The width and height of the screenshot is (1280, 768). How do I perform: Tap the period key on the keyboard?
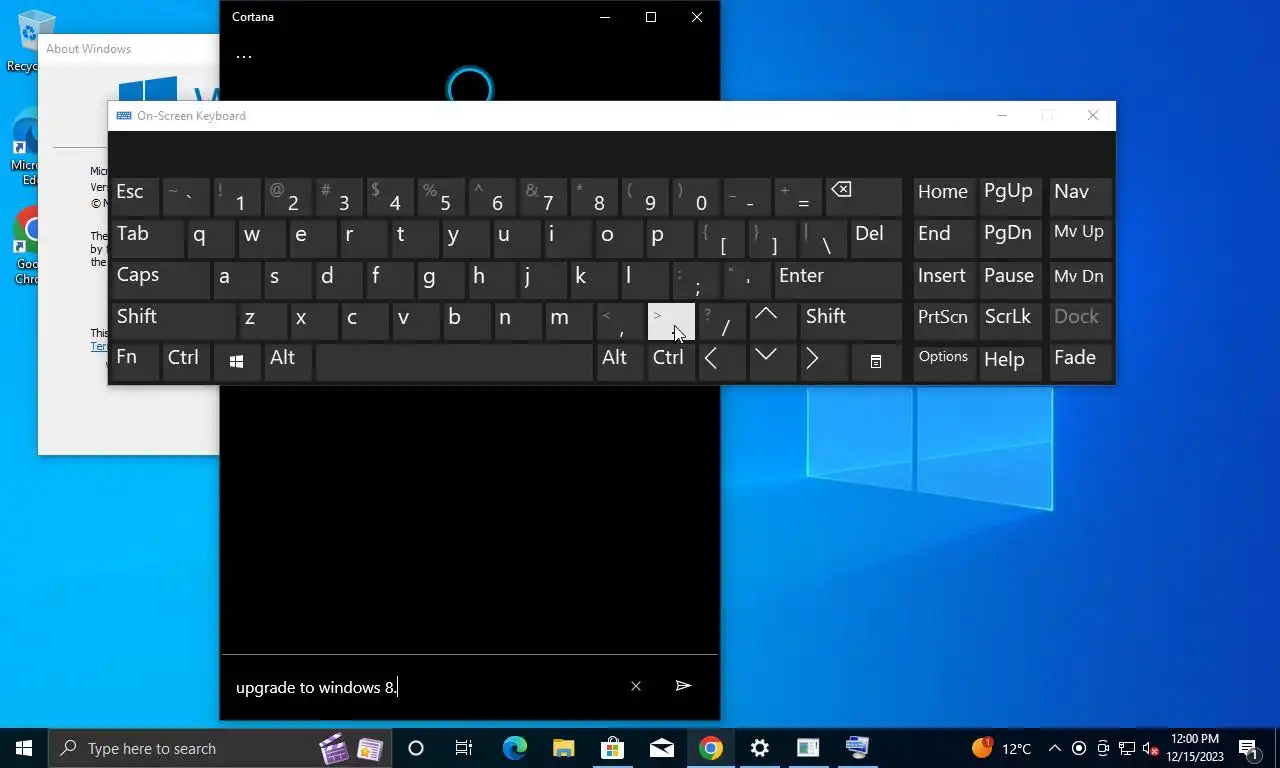pyautogui.click(x=670, y=321)
